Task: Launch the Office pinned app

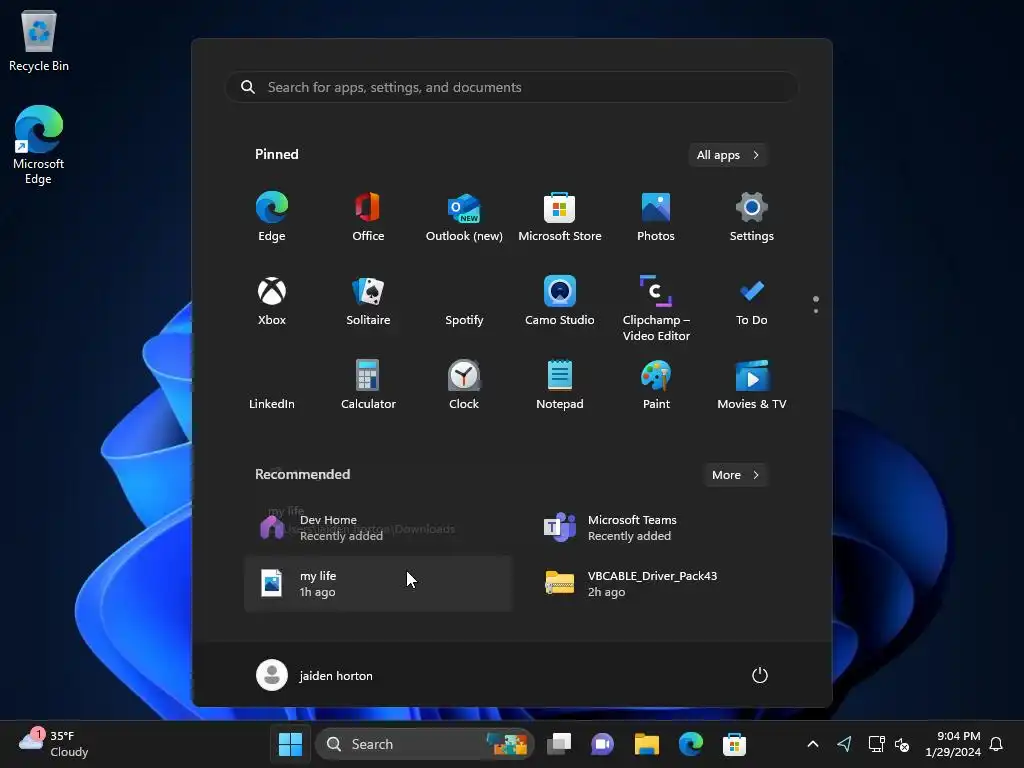Action: (368, 217)
